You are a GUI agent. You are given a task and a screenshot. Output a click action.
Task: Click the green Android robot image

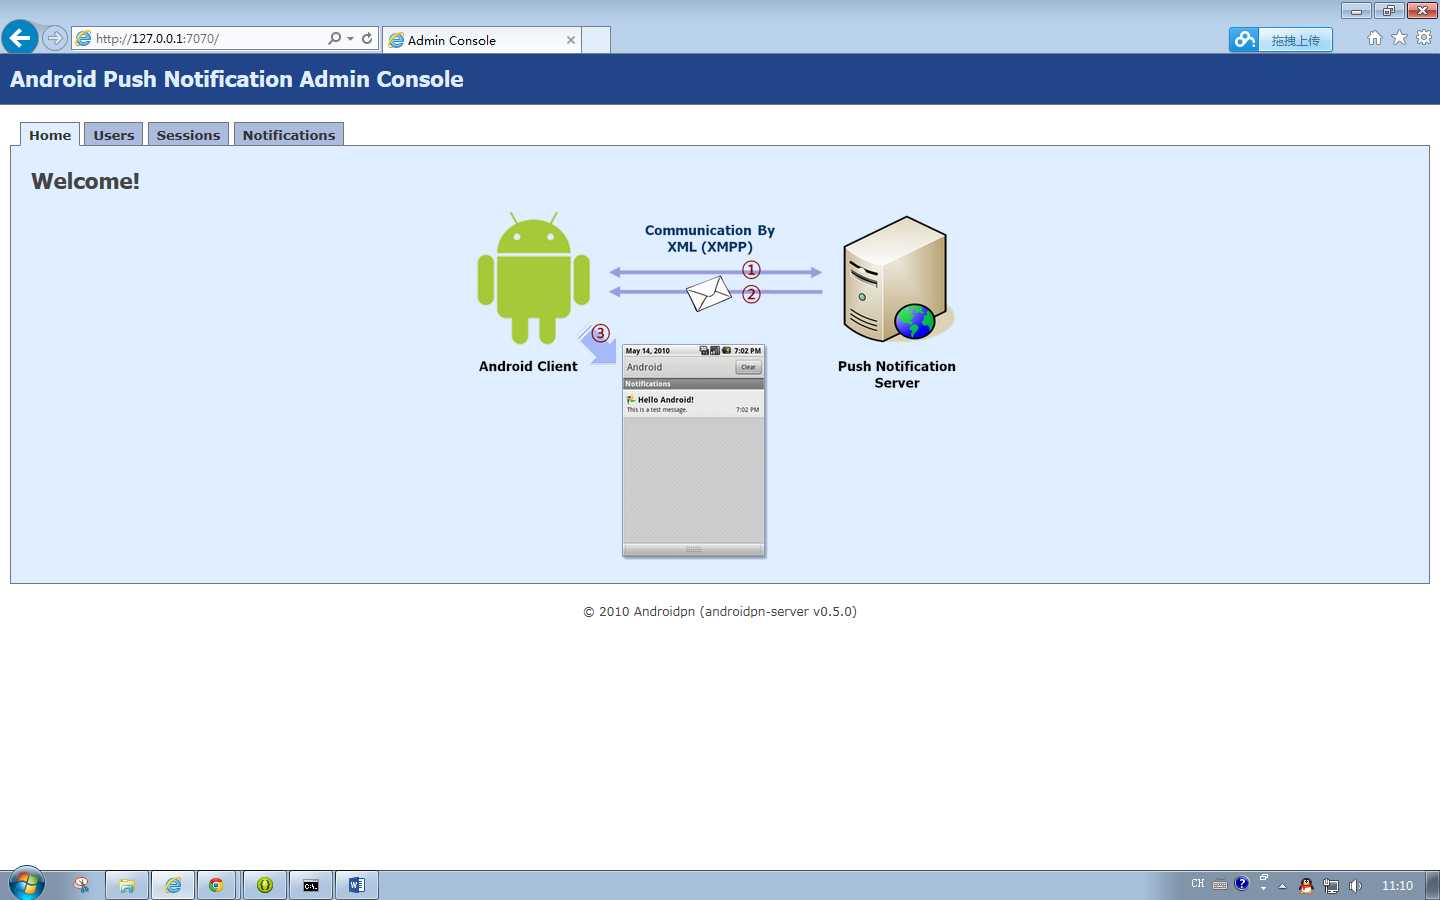pyautogui.click(x=533, y=278)
